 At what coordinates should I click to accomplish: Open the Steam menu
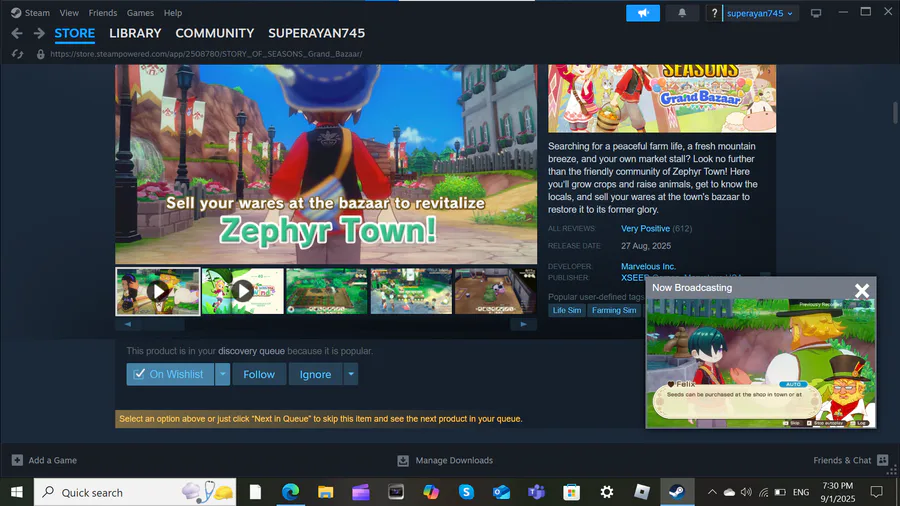click(x=37, y=13)
